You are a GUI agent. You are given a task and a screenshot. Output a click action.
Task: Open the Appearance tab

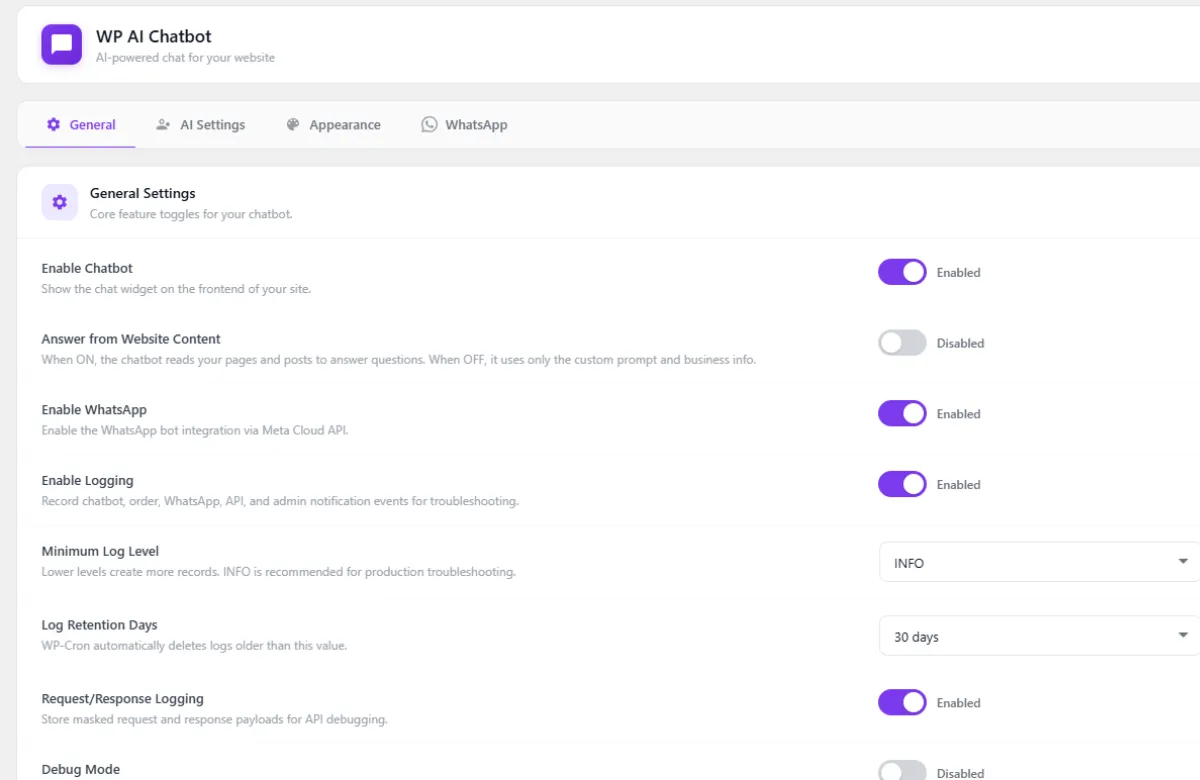click(x=333, y=125)
